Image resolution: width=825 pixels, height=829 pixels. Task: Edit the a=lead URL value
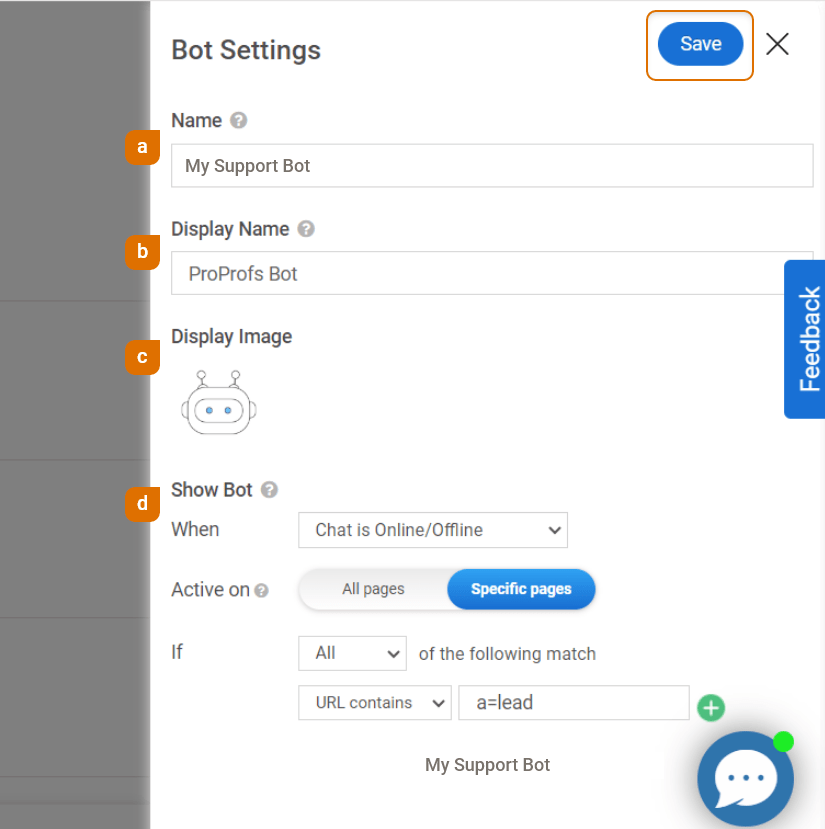click(573, 702)
